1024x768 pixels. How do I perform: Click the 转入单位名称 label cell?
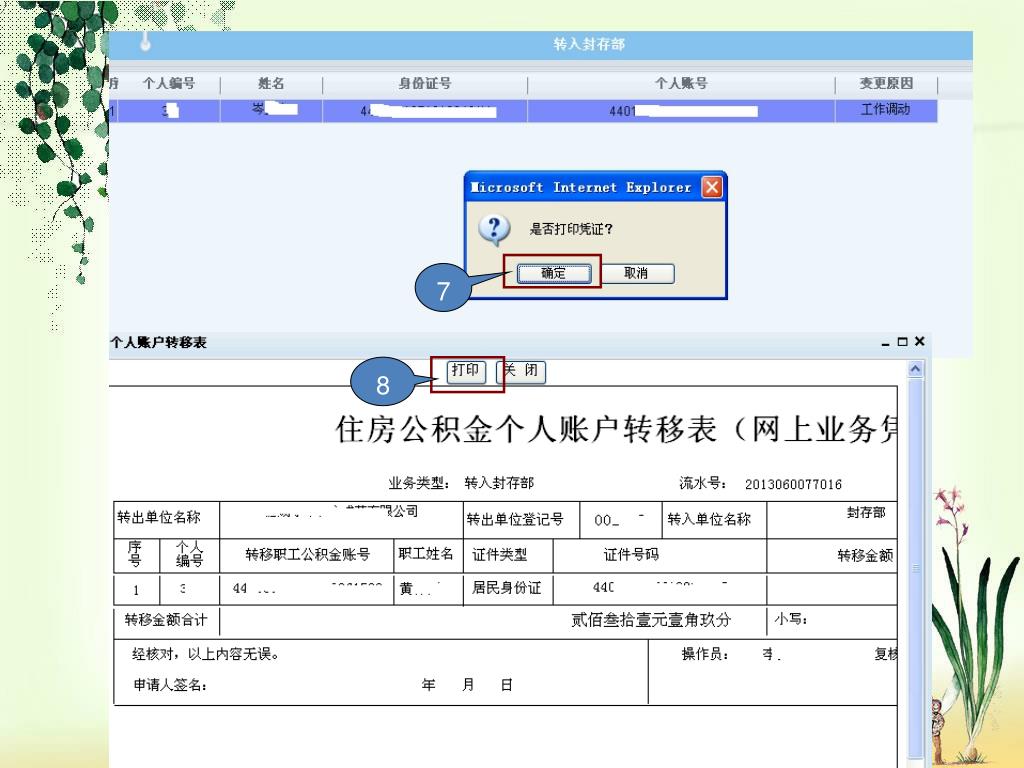click(x=714, y=519)
